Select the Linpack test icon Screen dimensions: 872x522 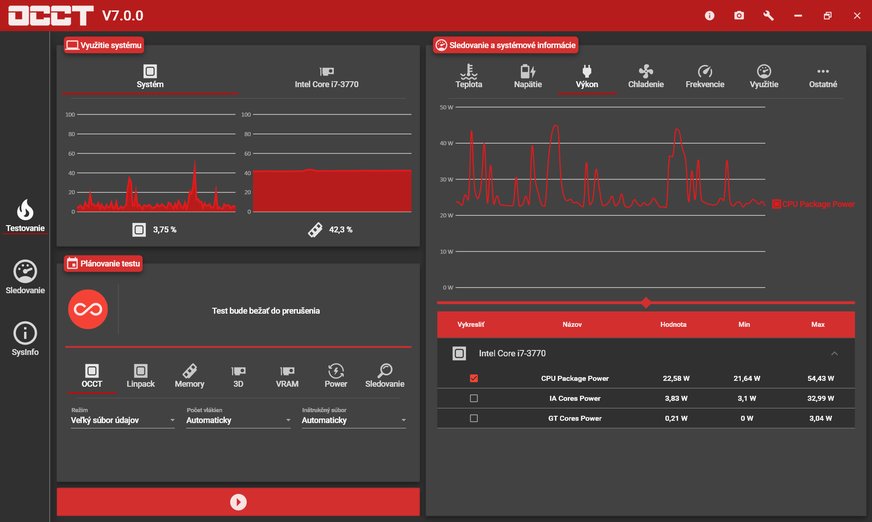(141, 375)
